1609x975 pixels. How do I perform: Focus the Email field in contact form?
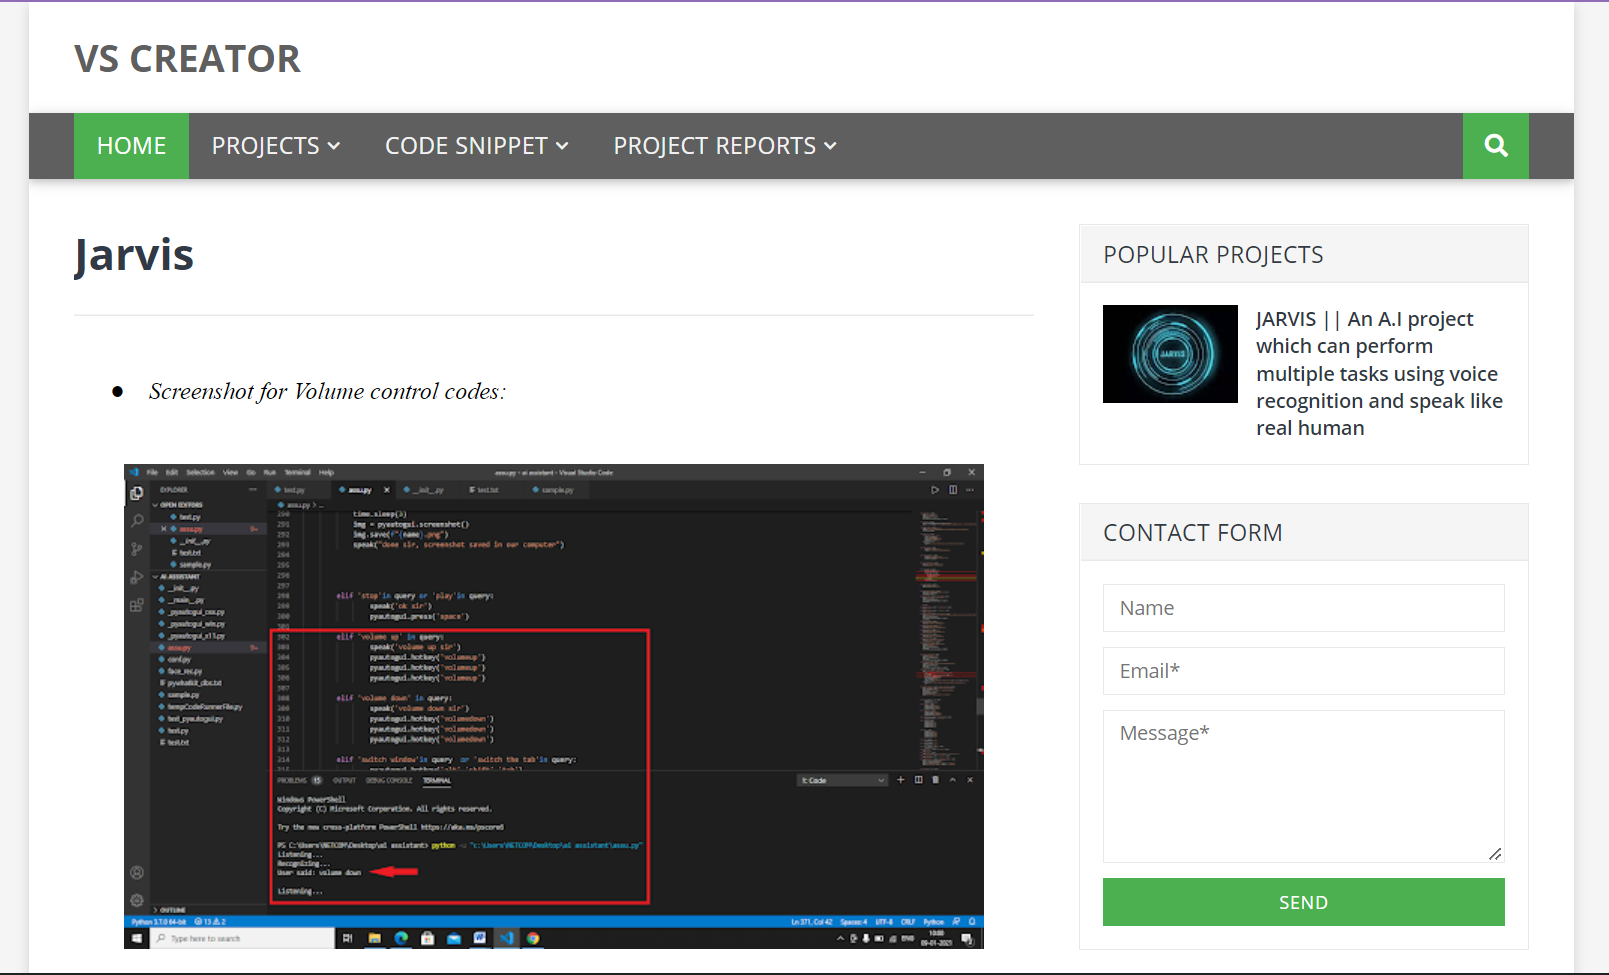point(1303,671)
